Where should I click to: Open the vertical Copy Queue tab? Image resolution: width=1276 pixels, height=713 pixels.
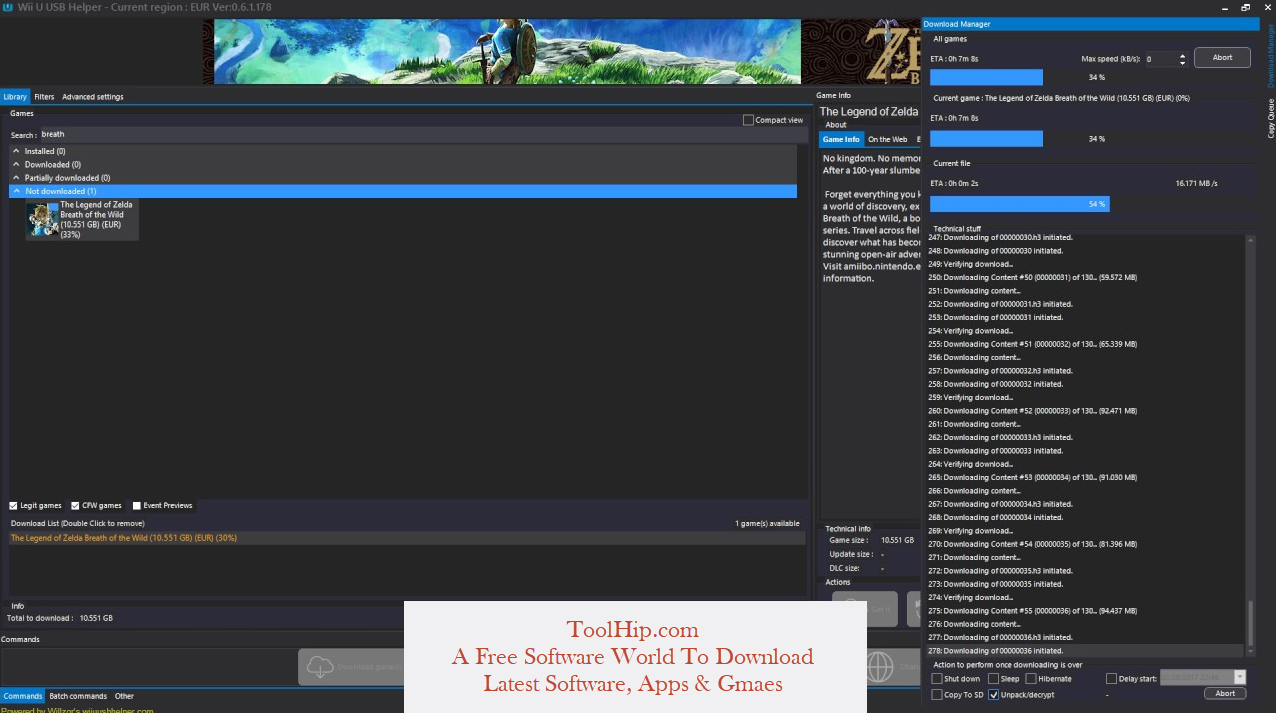point(1270,118)
